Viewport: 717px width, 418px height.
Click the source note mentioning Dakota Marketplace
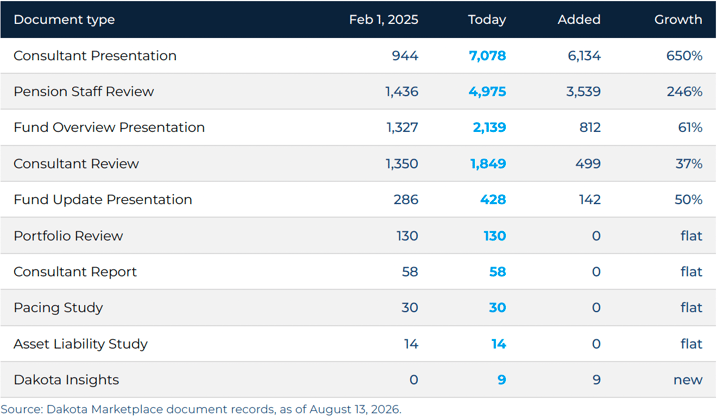[201, 409]
